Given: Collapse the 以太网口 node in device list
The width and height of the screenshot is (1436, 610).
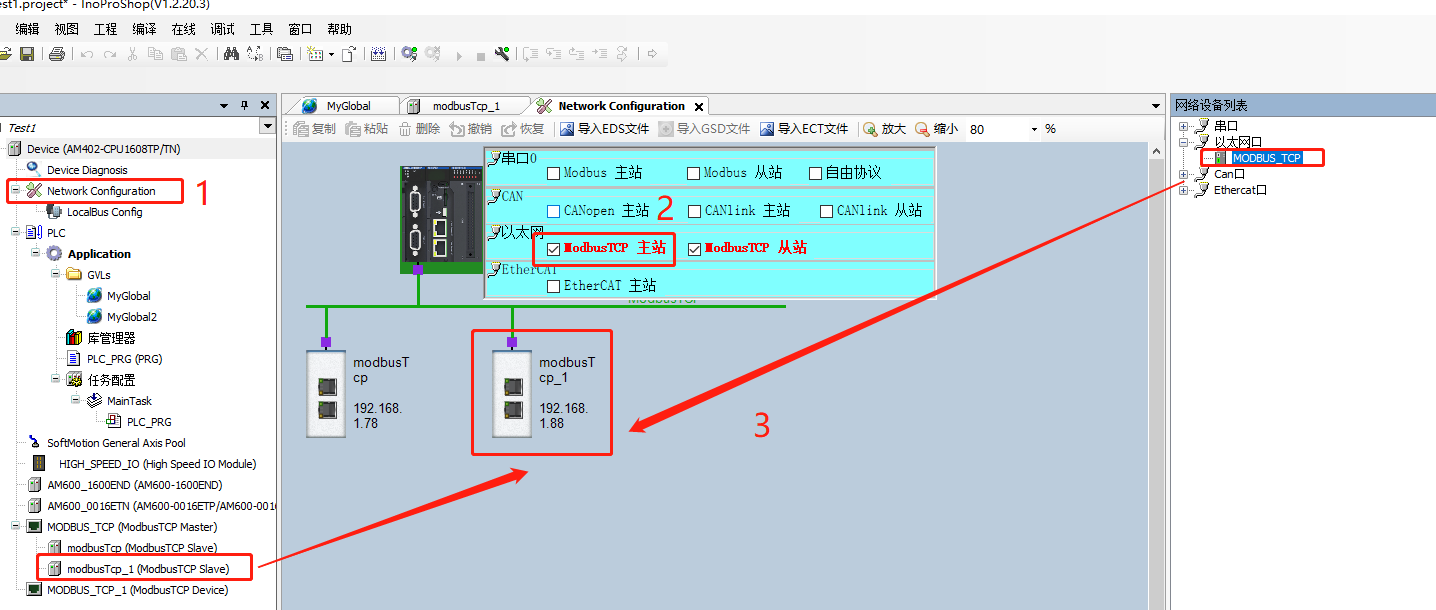Looking at the screenshot, I should [x=1184, y=142].
